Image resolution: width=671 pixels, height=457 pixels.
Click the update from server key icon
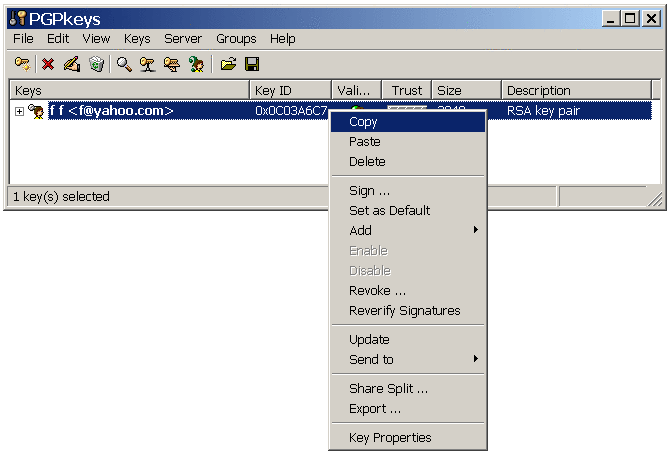click(x=172, y=64)
